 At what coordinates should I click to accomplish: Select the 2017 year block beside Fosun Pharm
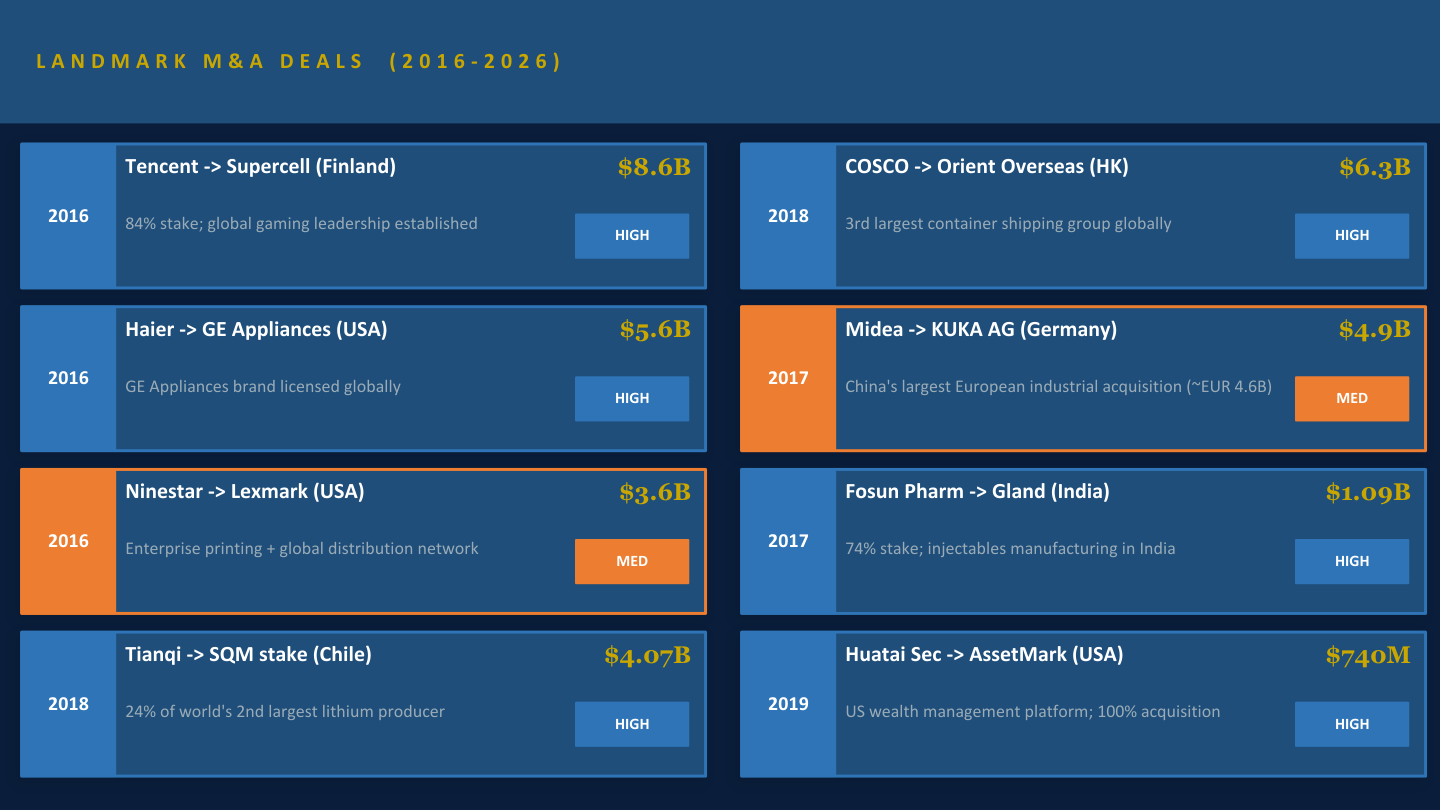788,541
